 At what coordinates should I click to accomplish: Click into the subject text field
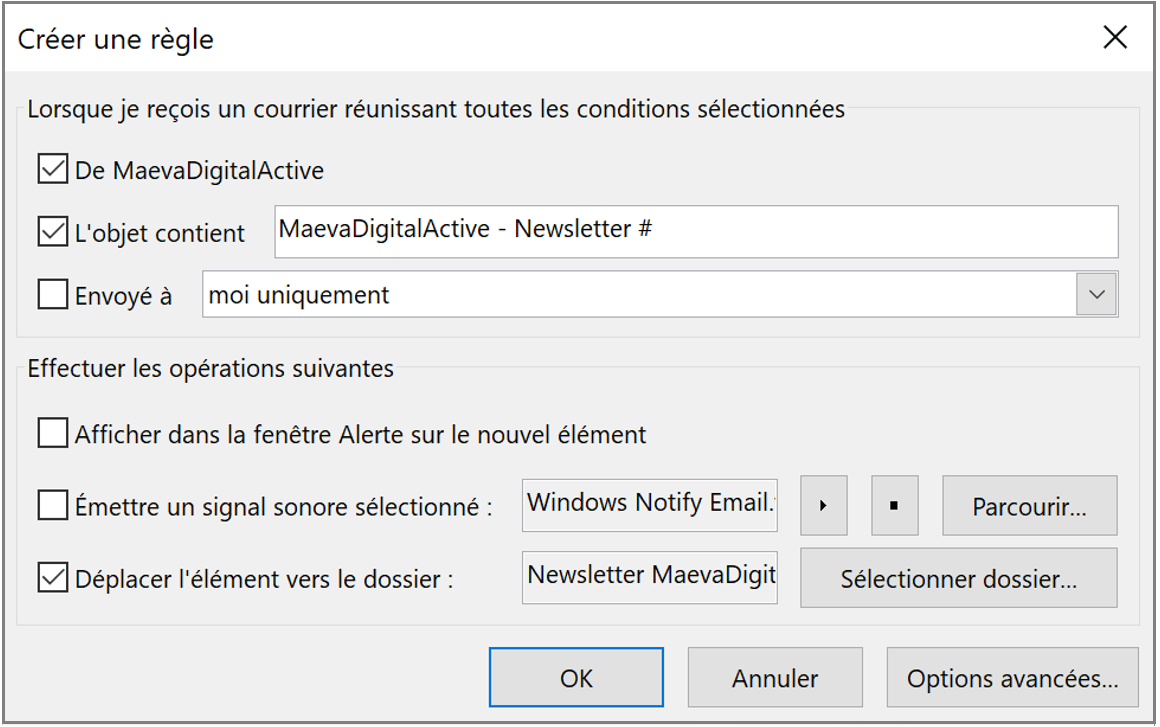click(x=695, y=231)
